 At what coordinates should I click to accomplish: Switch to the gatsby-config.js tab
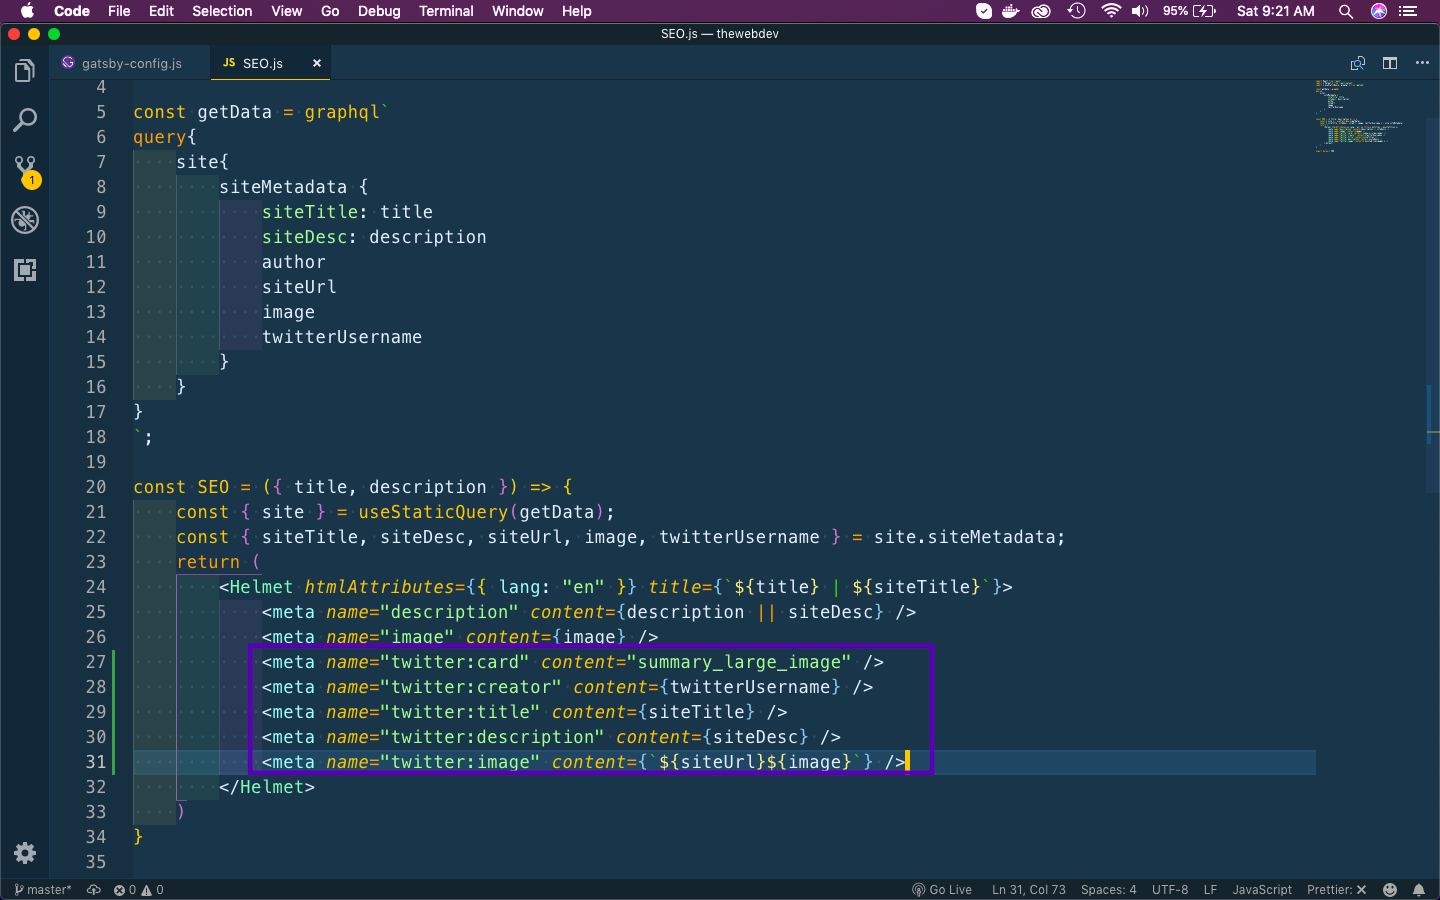point(131,63)
